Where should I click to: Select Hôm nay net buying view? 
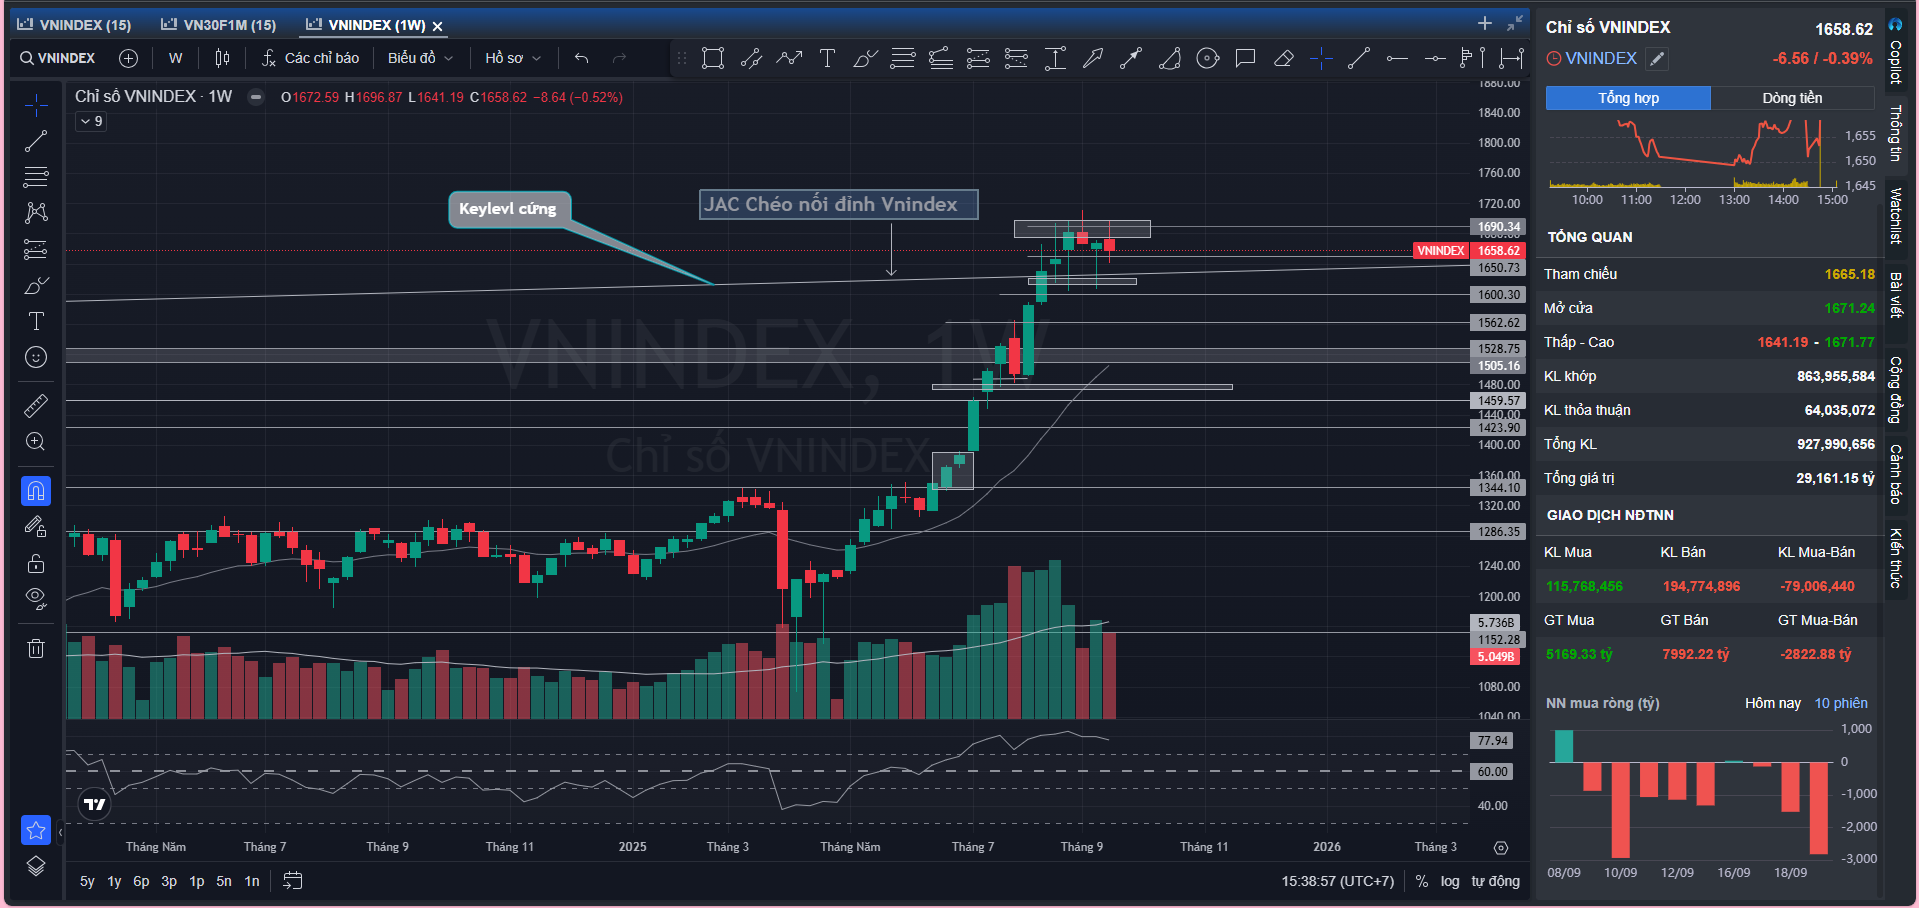(x=1773, y=703)
